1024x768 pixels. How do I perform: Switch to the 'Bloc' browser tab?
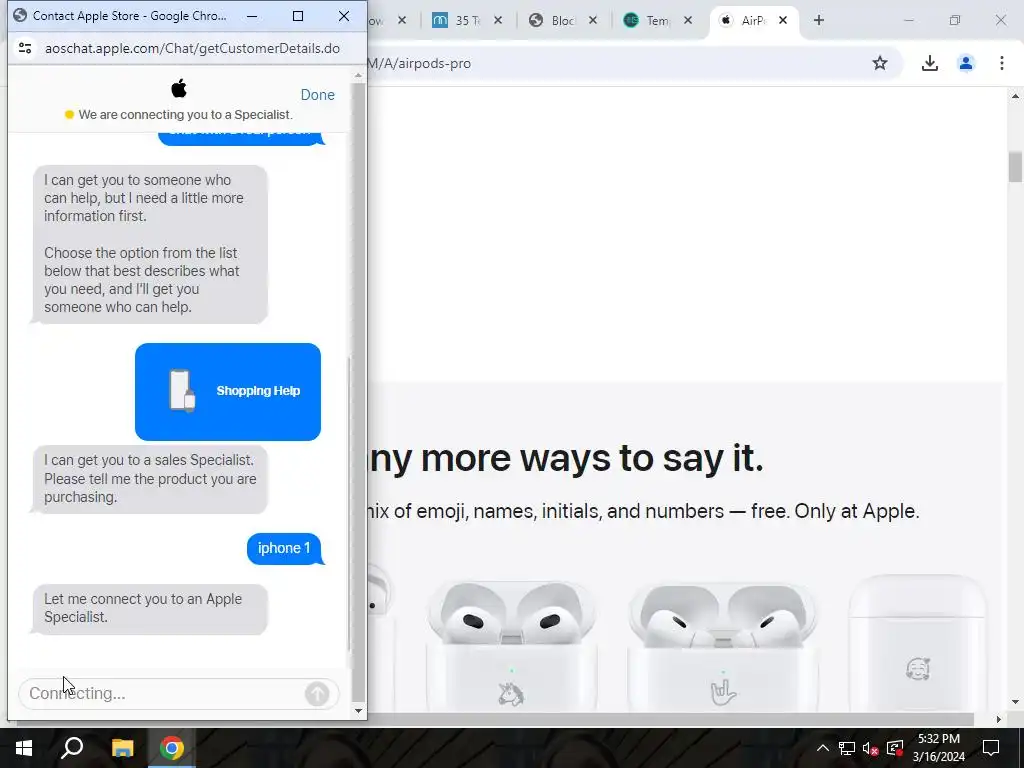(x=562, y=21)
